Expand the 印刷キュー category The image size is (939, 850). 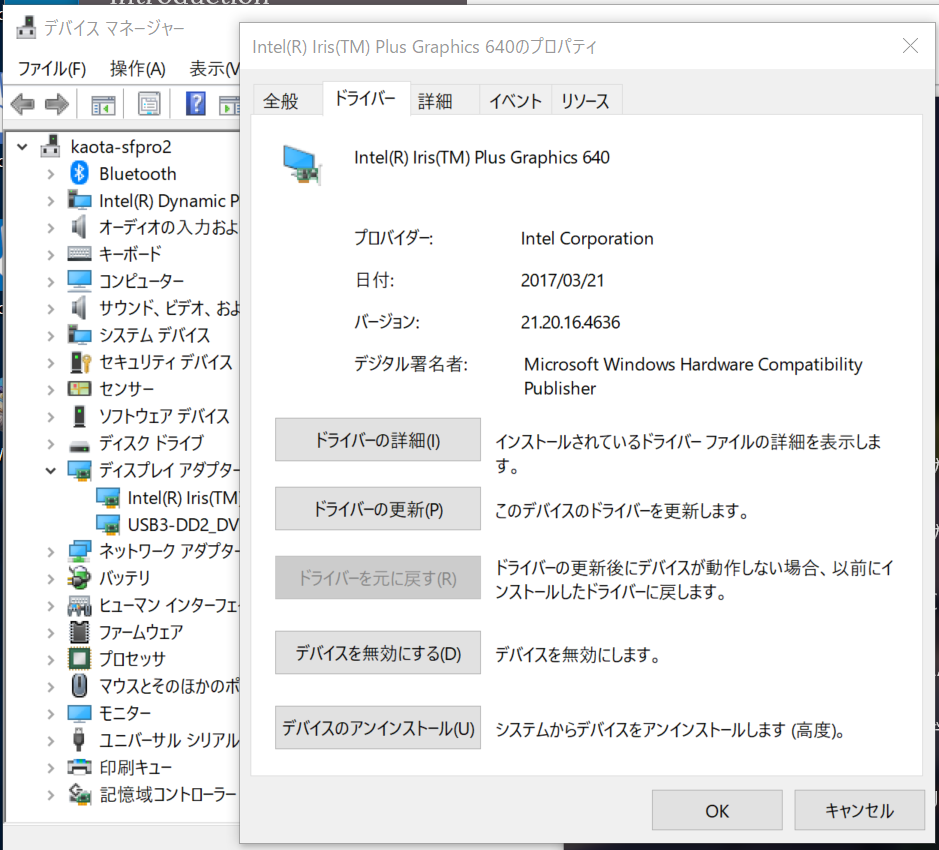[x=51, y=767]
